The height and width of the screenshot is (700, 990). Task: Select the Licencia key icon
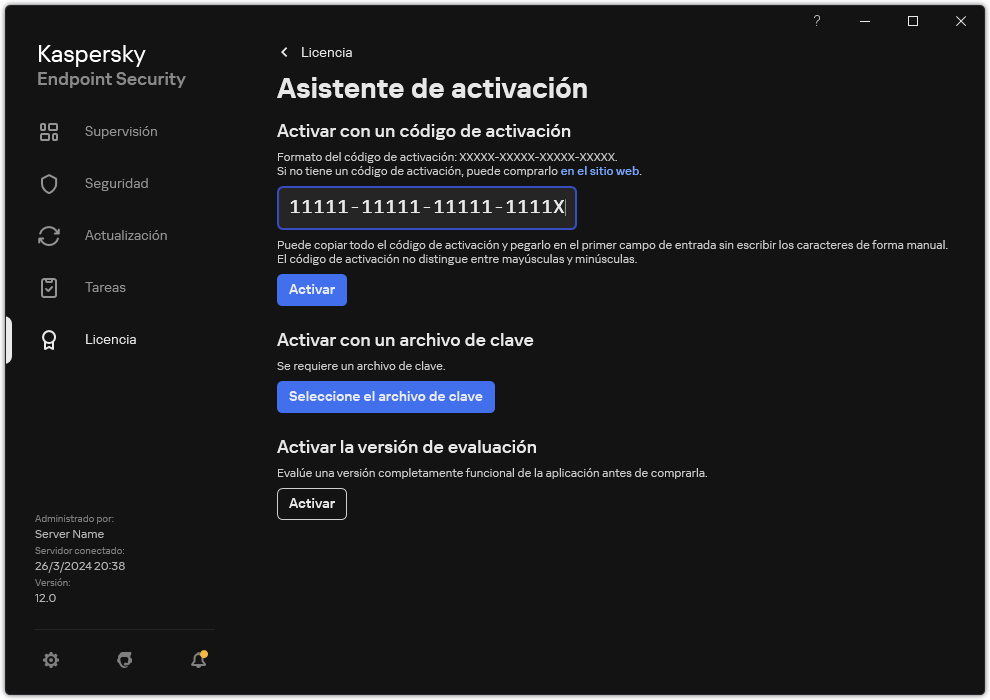pos(48,339)
